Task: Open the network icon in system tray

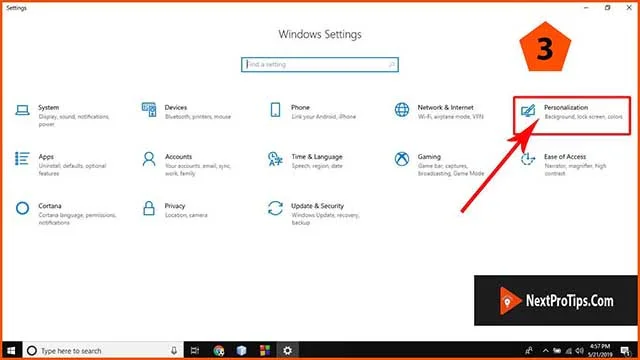Action: (569, 351)
